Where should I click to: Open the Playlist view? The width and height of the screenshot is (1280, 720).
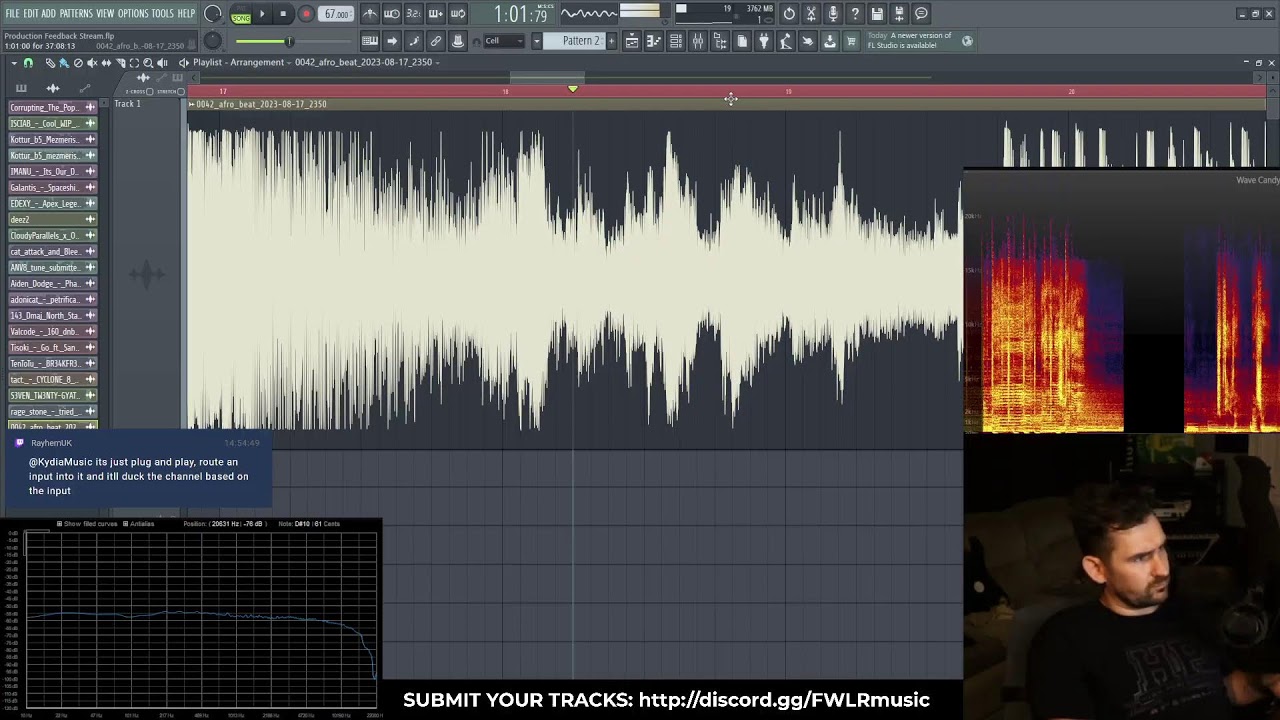(632, 41)
